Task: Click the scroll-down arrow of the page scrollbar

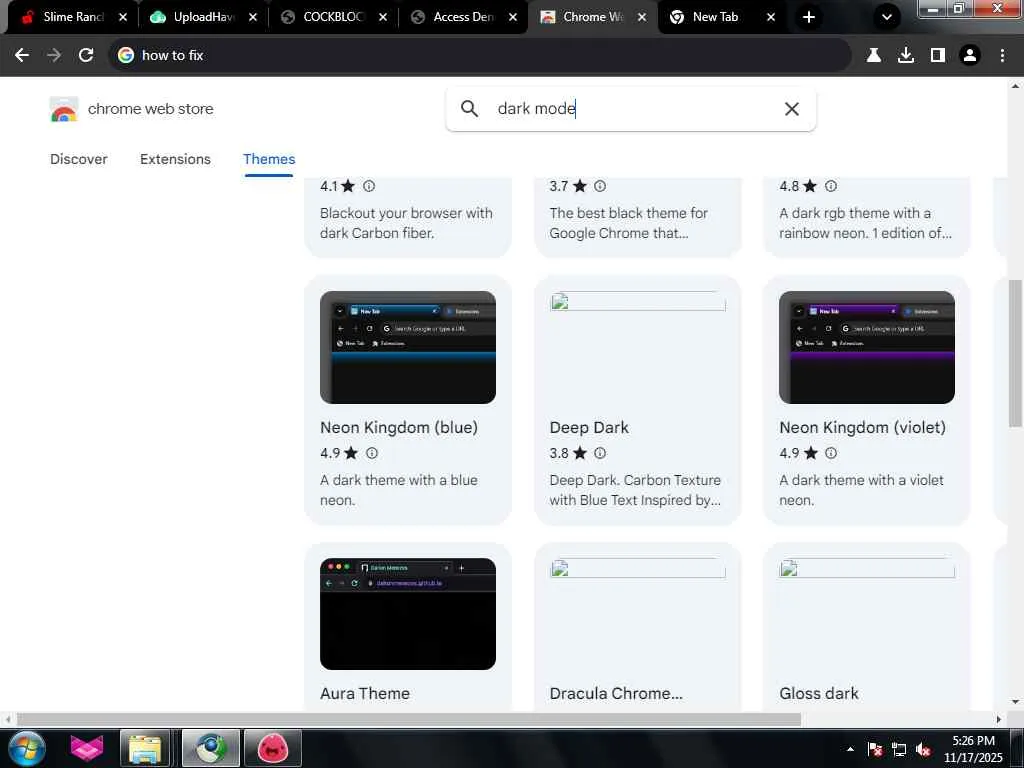Action: coord(1015,703)
